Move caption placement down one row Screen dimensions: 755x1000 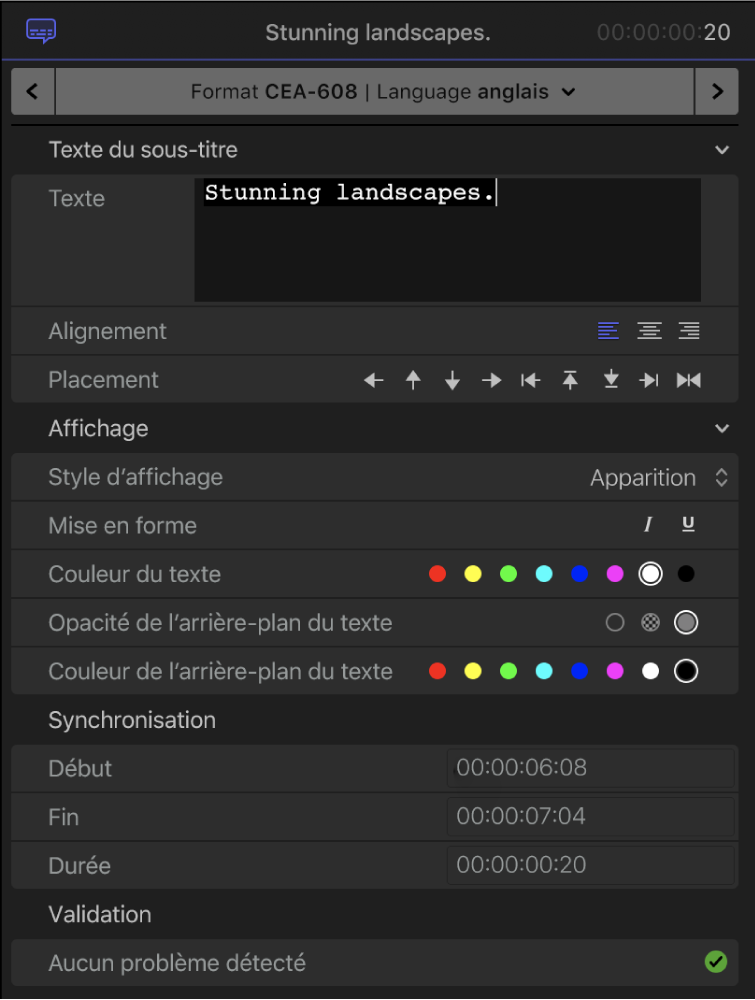tap(452, 380)
